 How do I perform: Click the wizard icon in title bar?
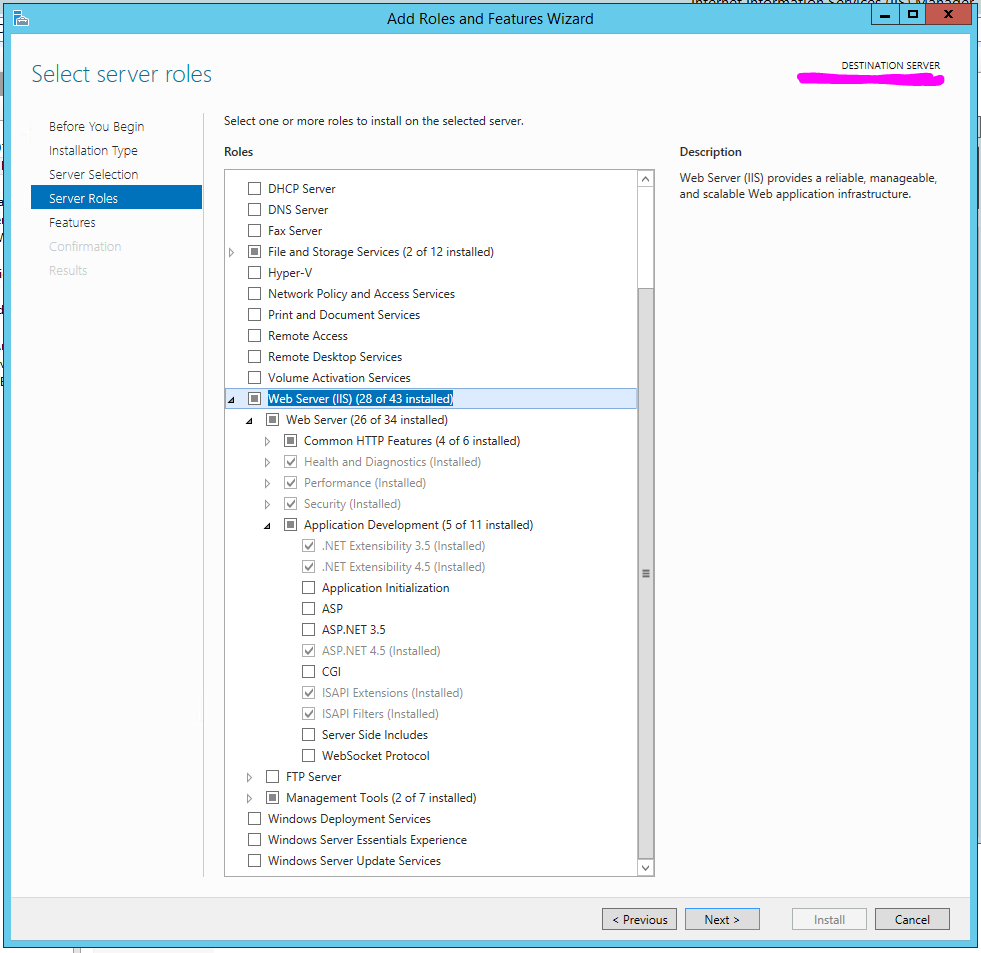click(x=21, y=18)
